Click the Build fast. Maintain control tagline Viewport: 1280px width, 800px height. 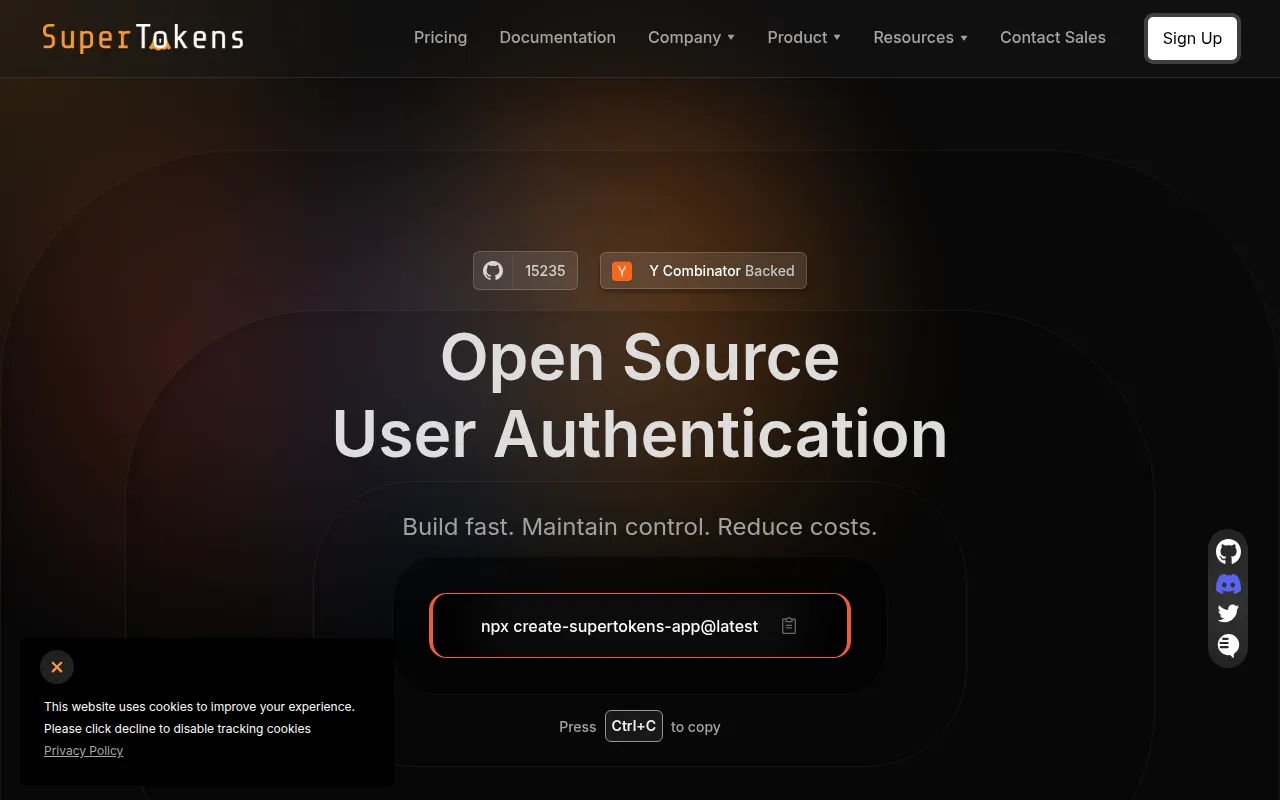click(640, 527)
